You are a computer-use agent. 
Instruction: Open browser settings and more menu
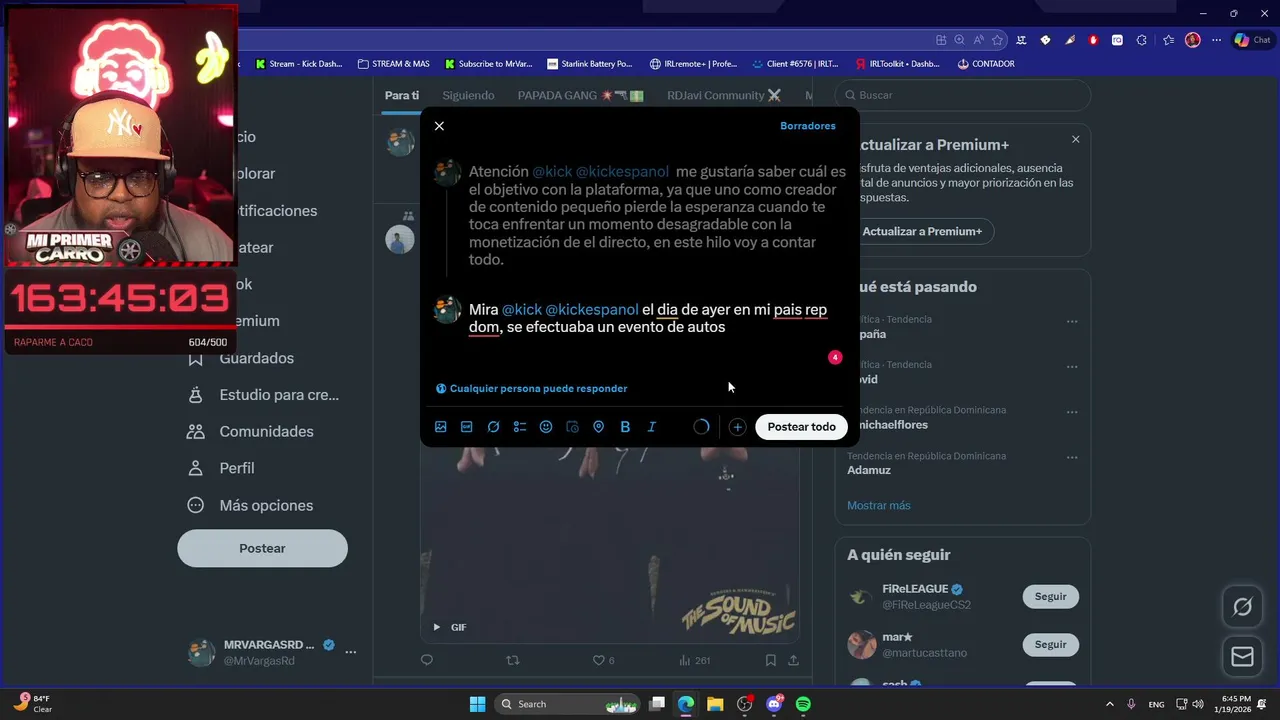1217,40
